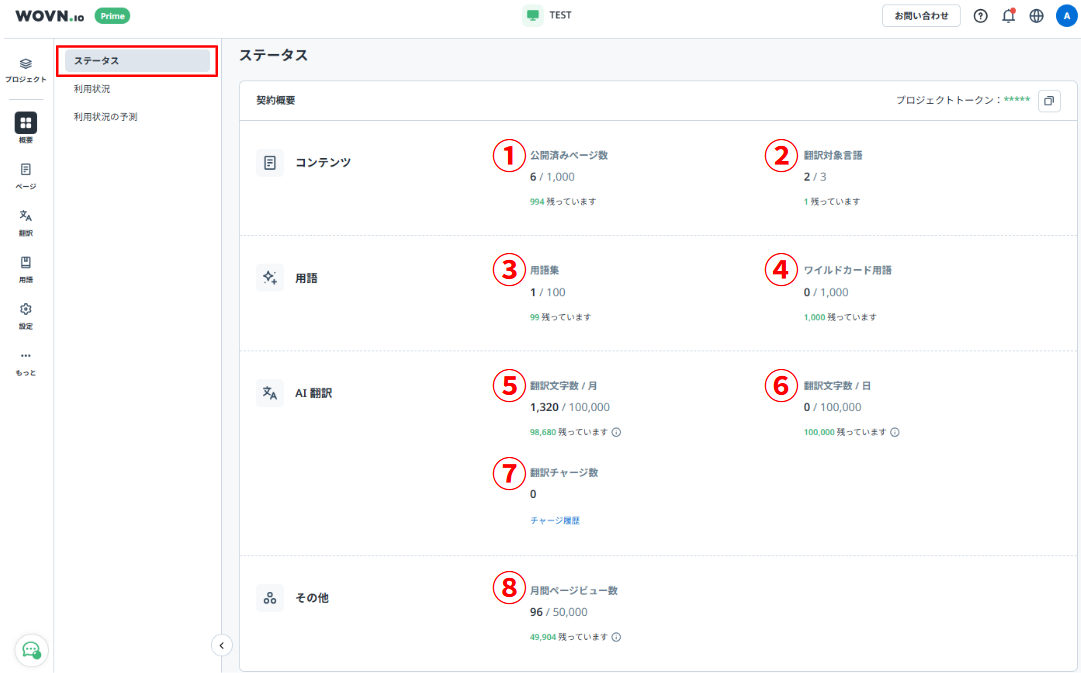Click the もっと three-dots icon

click(x=26, y=356)
